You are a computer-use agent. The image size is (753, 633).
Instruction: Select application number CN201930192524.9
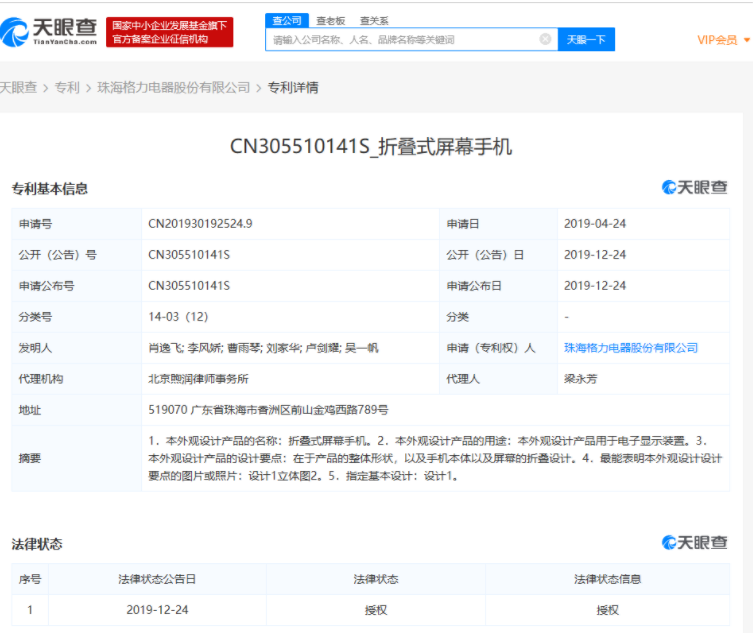click(200, 224)
